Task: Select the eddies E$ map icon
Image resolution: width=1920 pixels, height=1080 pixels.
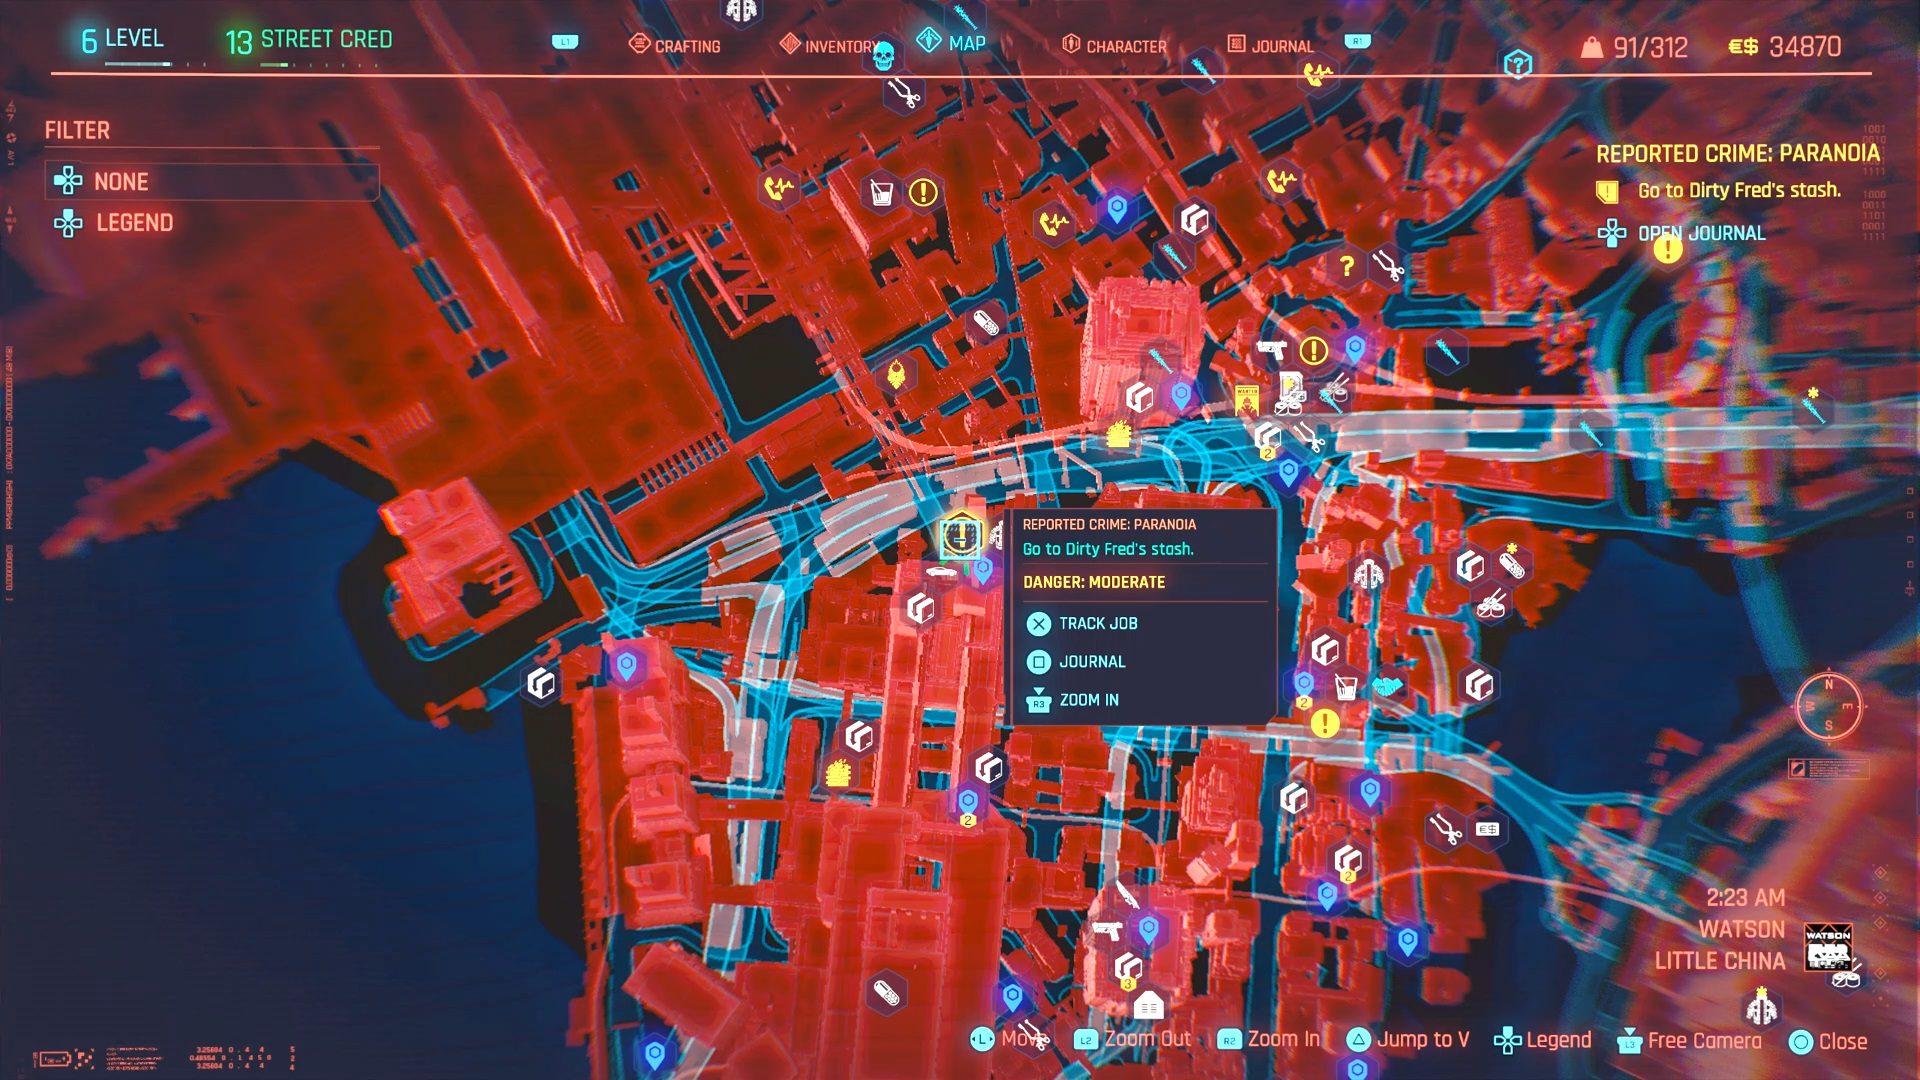Action: tap(1487, 829)
